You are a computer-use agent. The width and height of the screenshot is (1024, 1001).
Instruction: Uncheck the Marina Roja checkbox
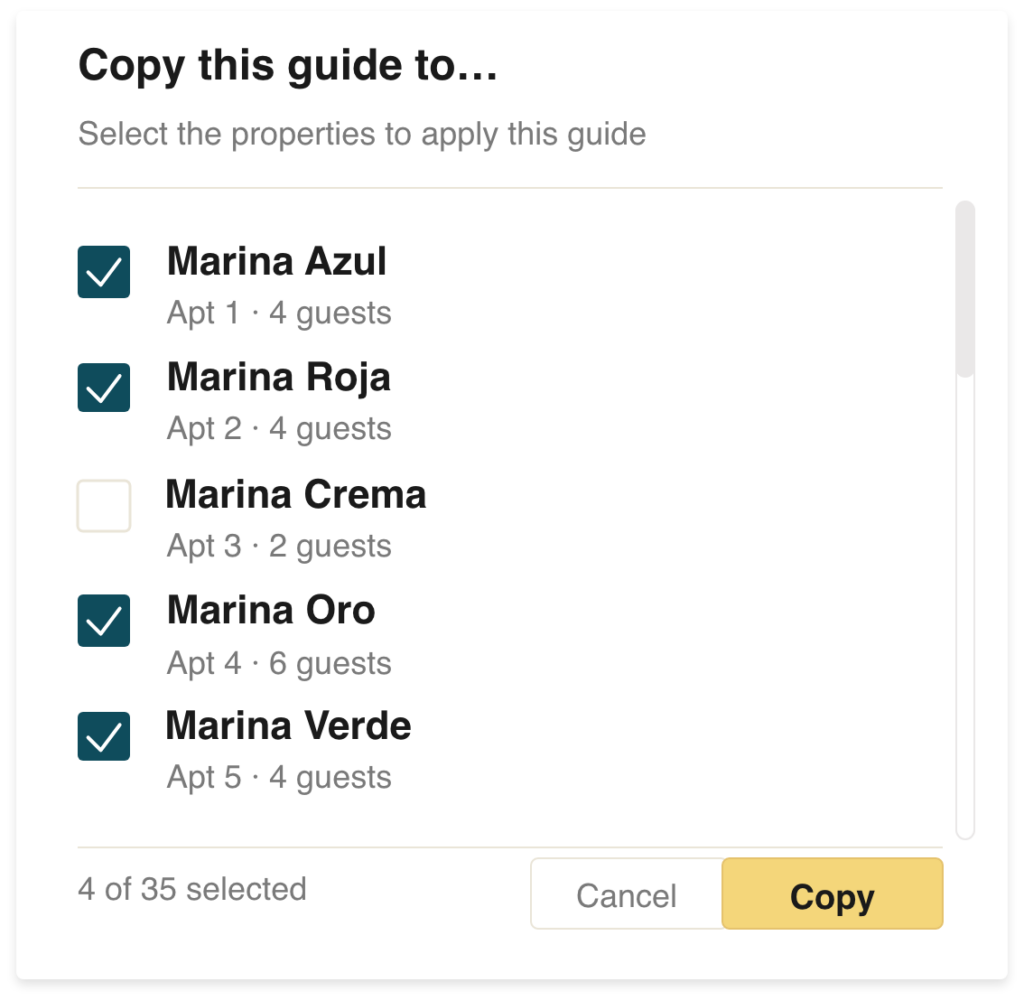pyautogui.click(x=104, y=387)
